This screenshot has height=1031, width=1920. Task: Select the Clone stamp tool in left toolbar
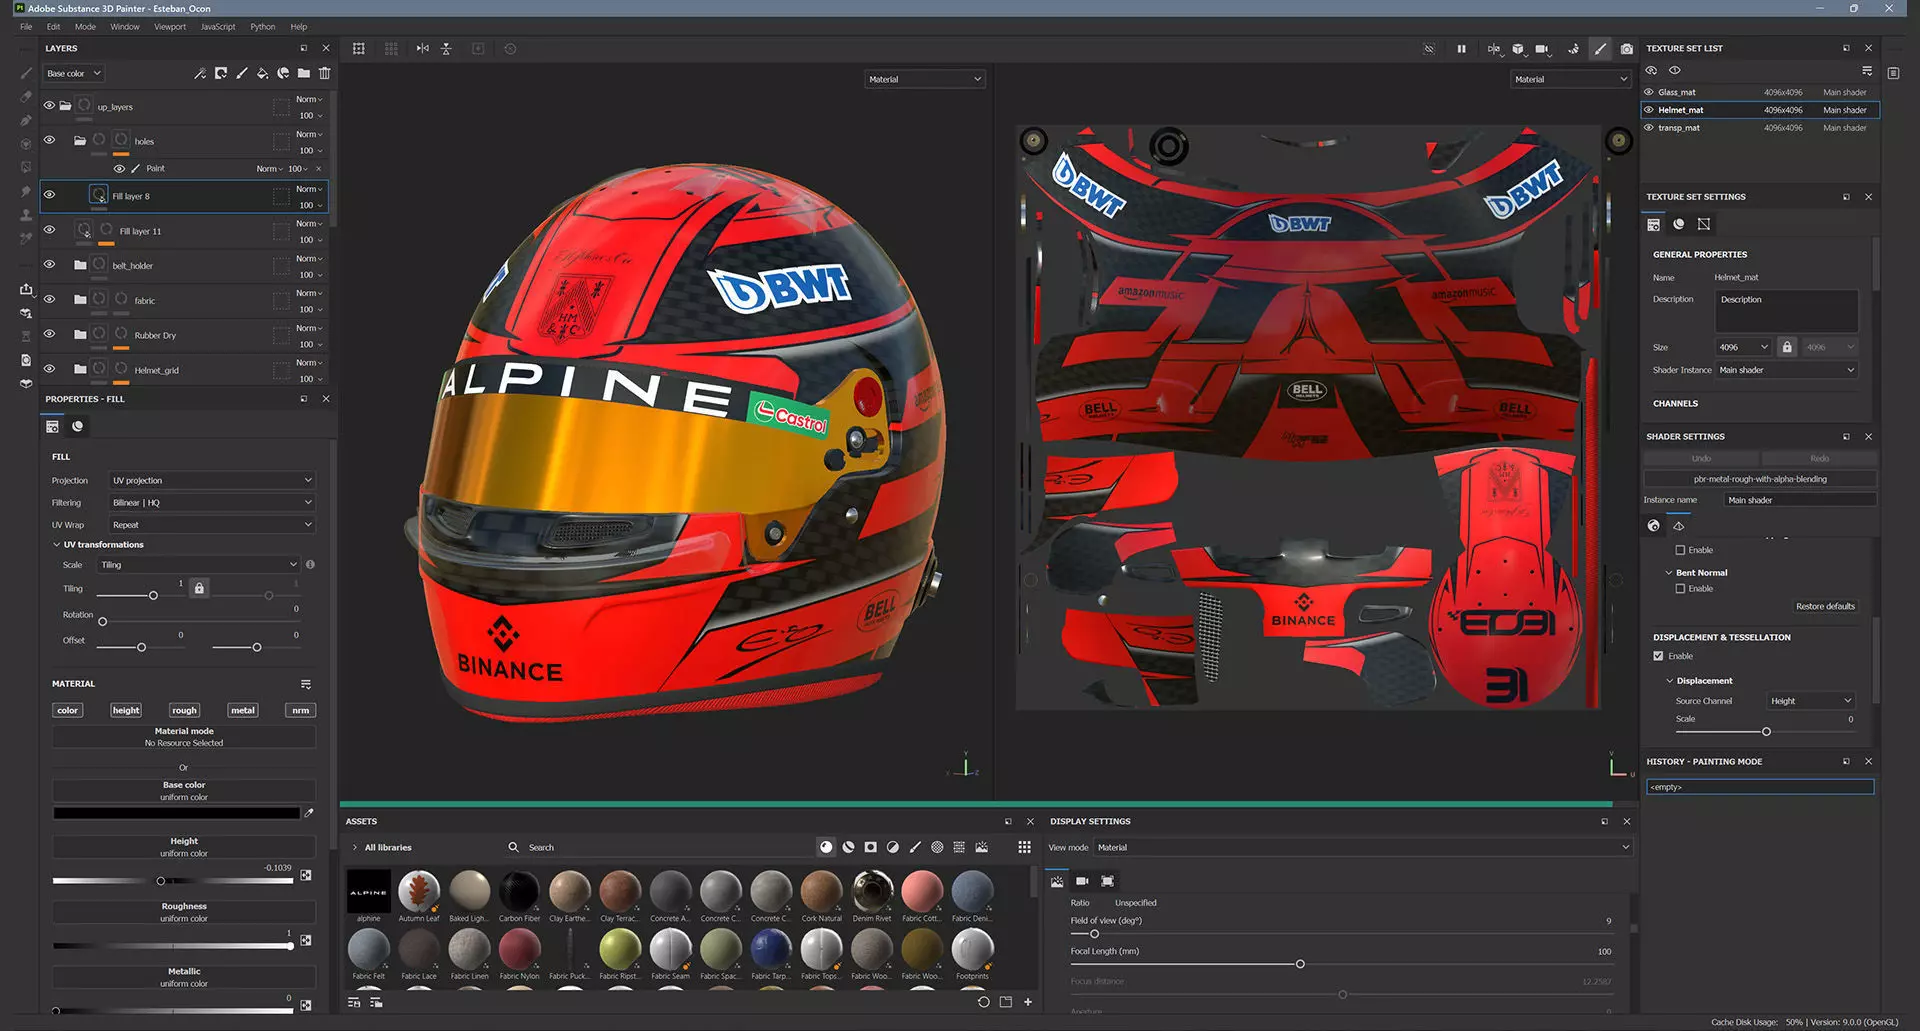coord(26,215)
